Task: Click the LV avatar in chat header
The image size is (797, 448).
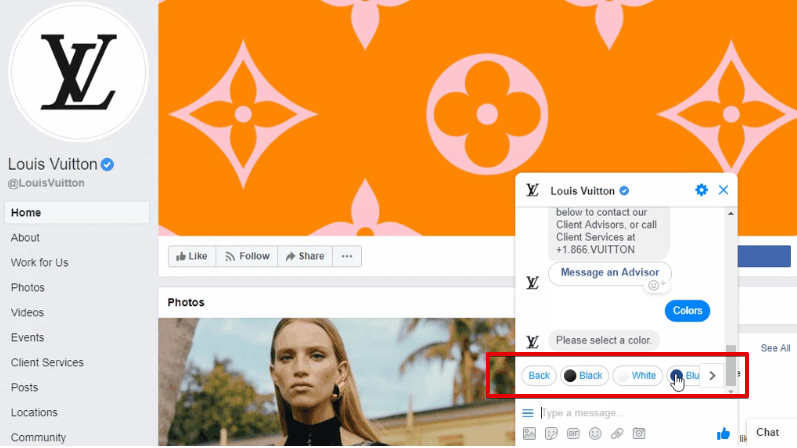Action: point(532,191)
